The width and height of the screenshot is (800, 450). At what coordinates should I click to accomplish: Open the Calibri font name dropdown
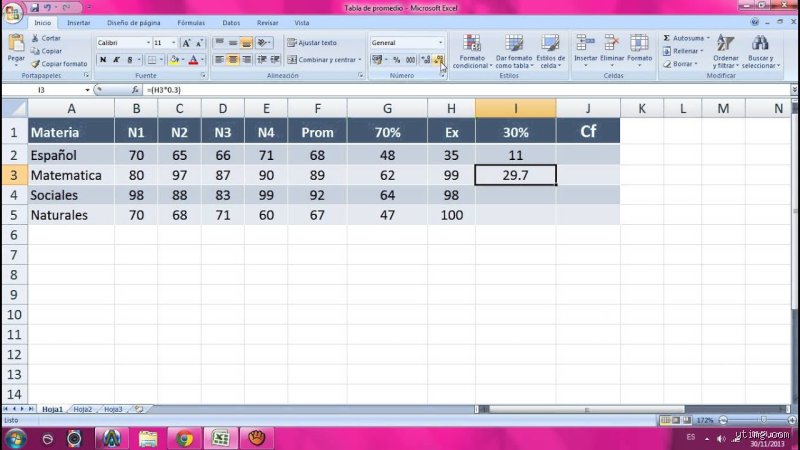coord(148,43)
